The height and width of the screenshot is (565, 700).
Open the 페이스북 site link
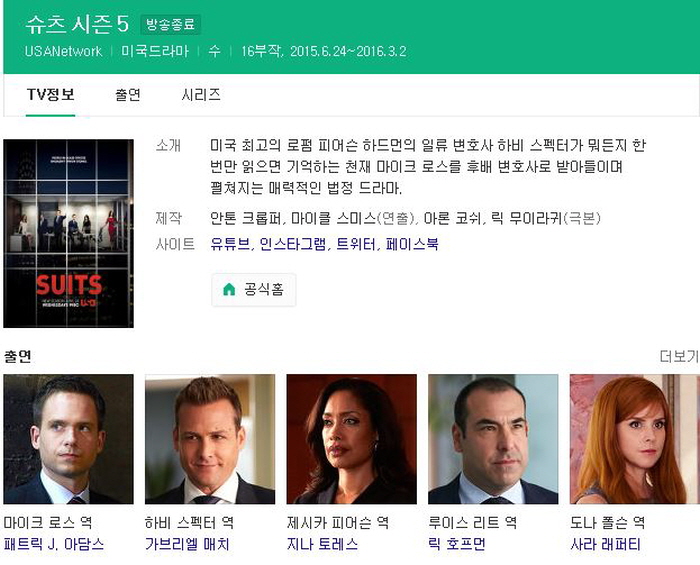click(412, 244)
